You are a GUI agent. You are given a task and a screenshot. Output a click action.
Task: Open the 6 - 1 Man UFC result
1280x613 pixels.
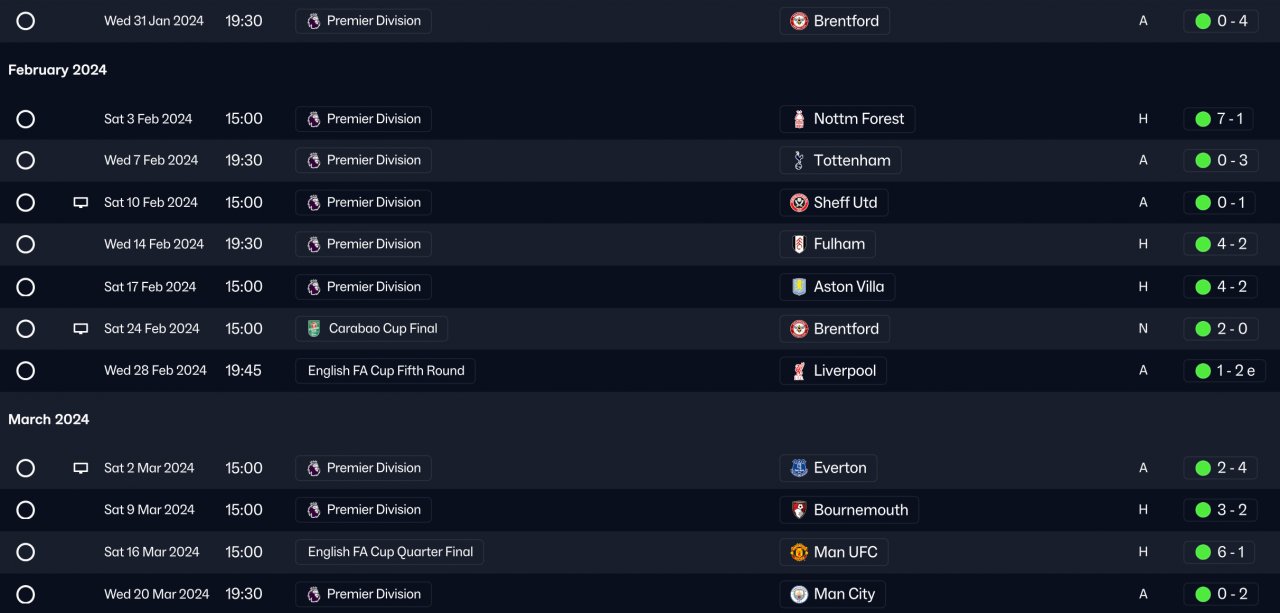point(1220,552)
